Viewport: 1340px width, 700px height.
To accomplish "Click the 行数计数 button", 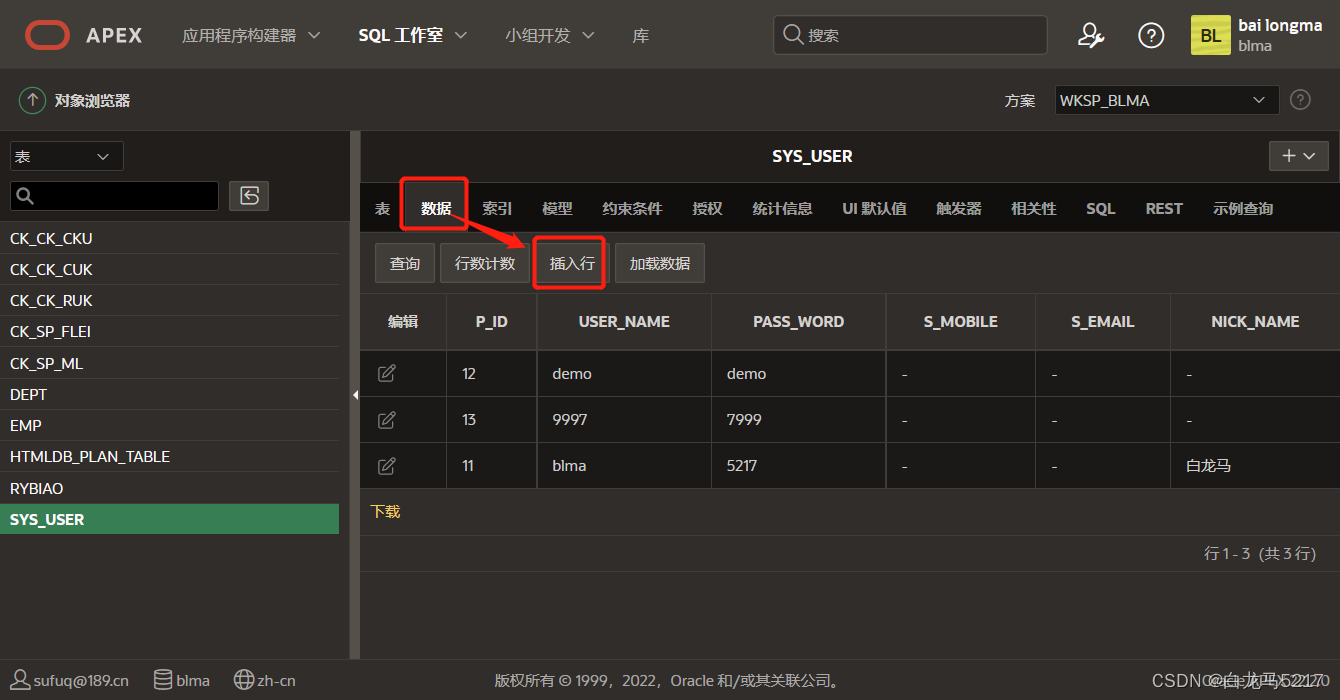I will pyautogui.click(x=485, y=264).
